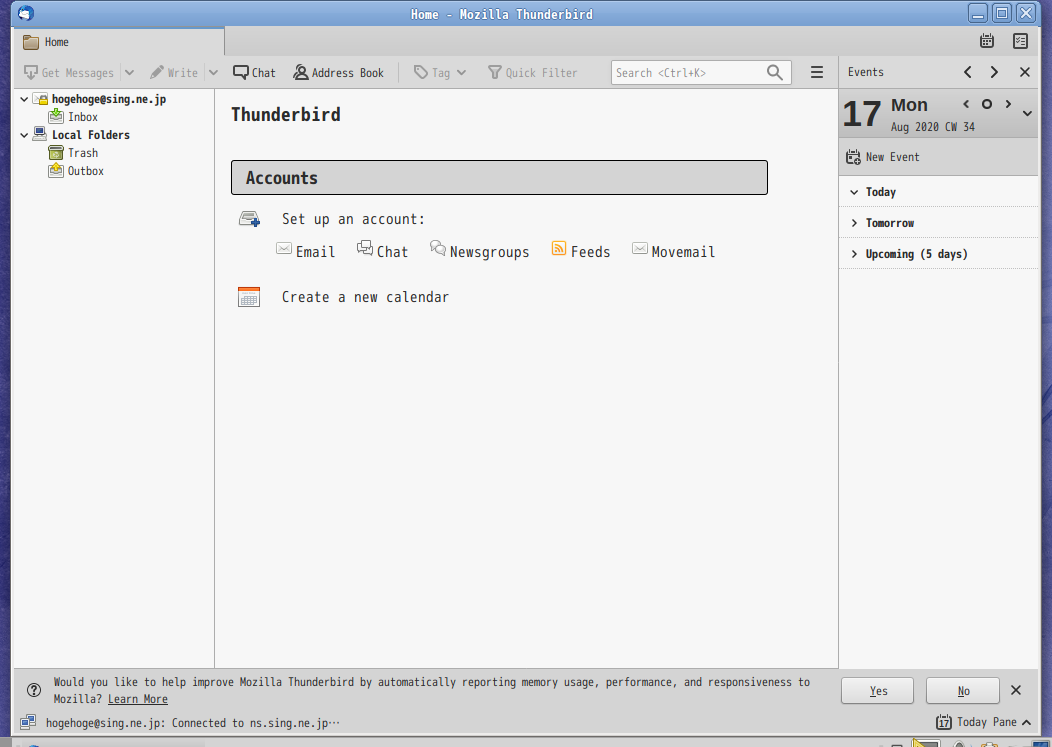
Task: Expand the mini calendar dropdown chevron
Action: click(1027, 113)
